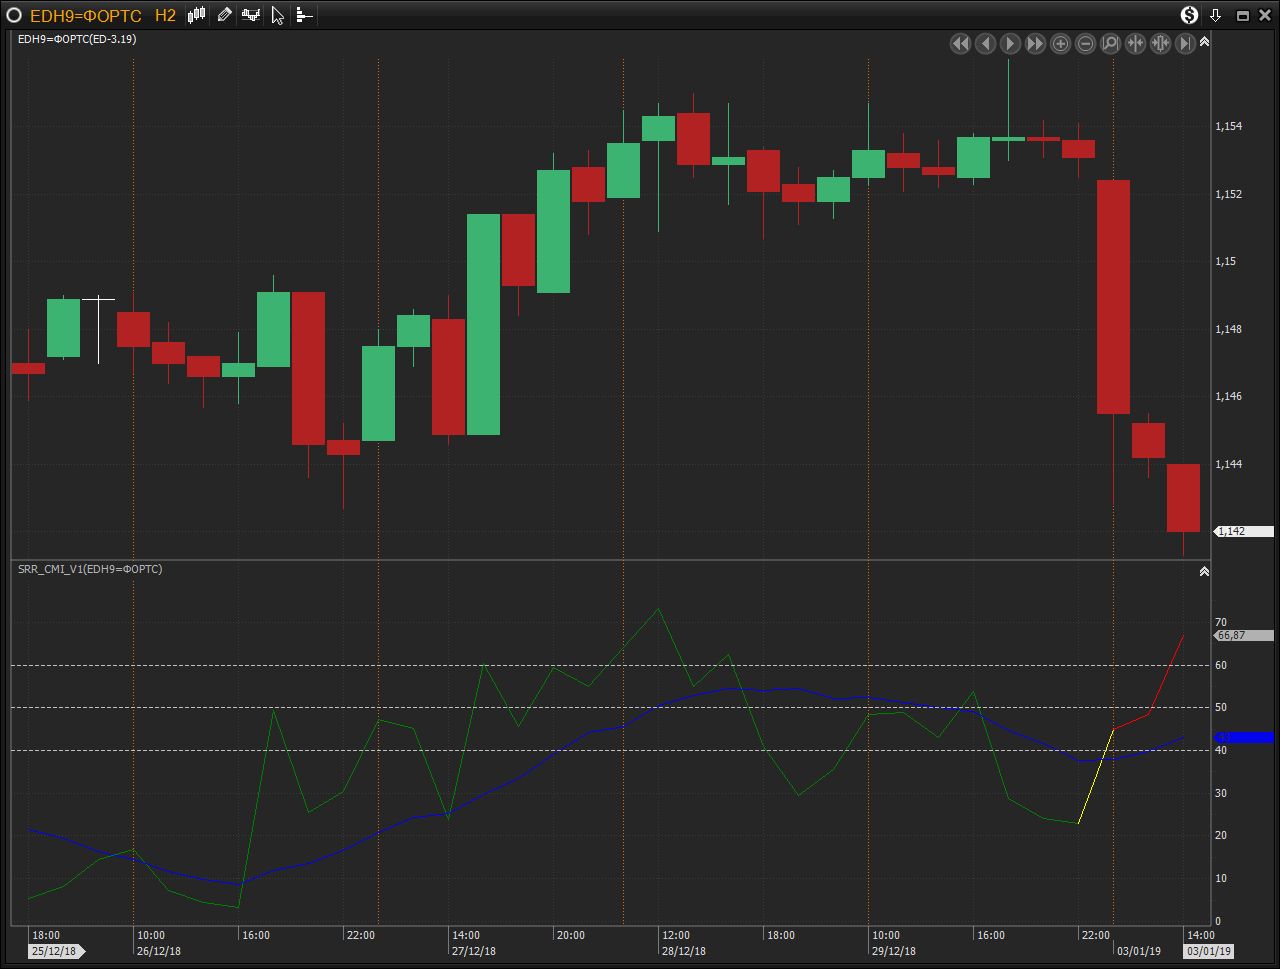Screen dimensions: 1280x969
Task: Click the dollar sign trading icon
Action: pyautogui.click(x=1189, y=15)
